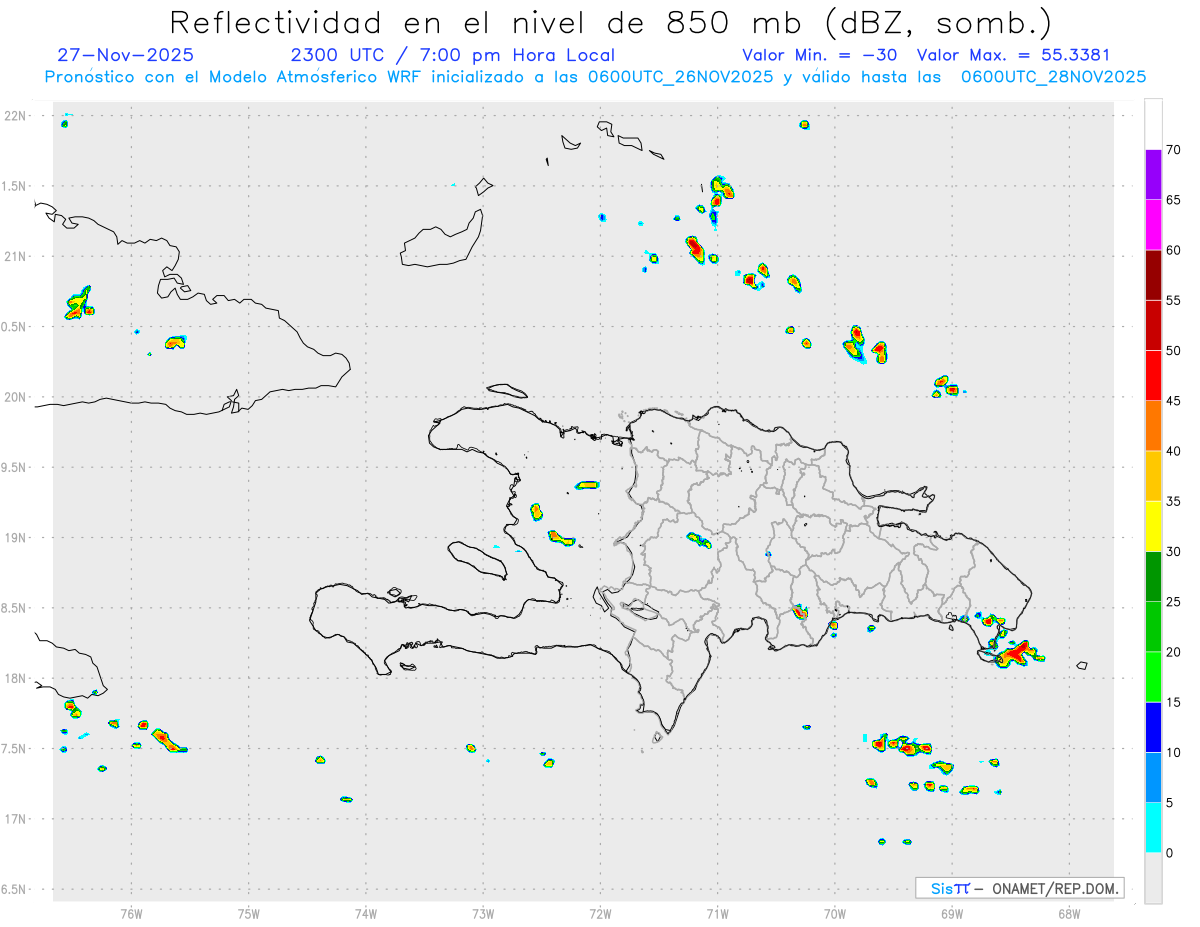Click the purple 65–70 dBZ color bar segment

click(1153, 174)
